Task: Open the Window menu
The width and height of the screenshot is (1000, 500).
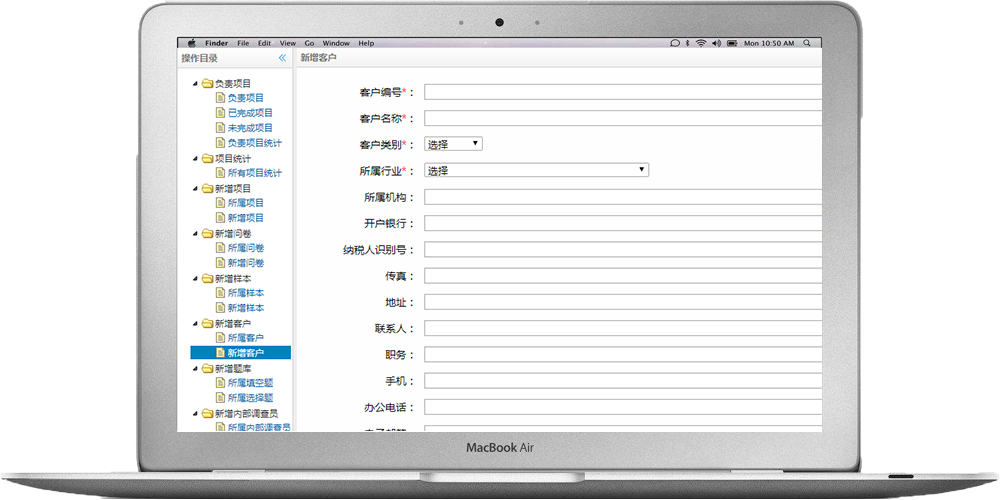Action: [336, 43]
